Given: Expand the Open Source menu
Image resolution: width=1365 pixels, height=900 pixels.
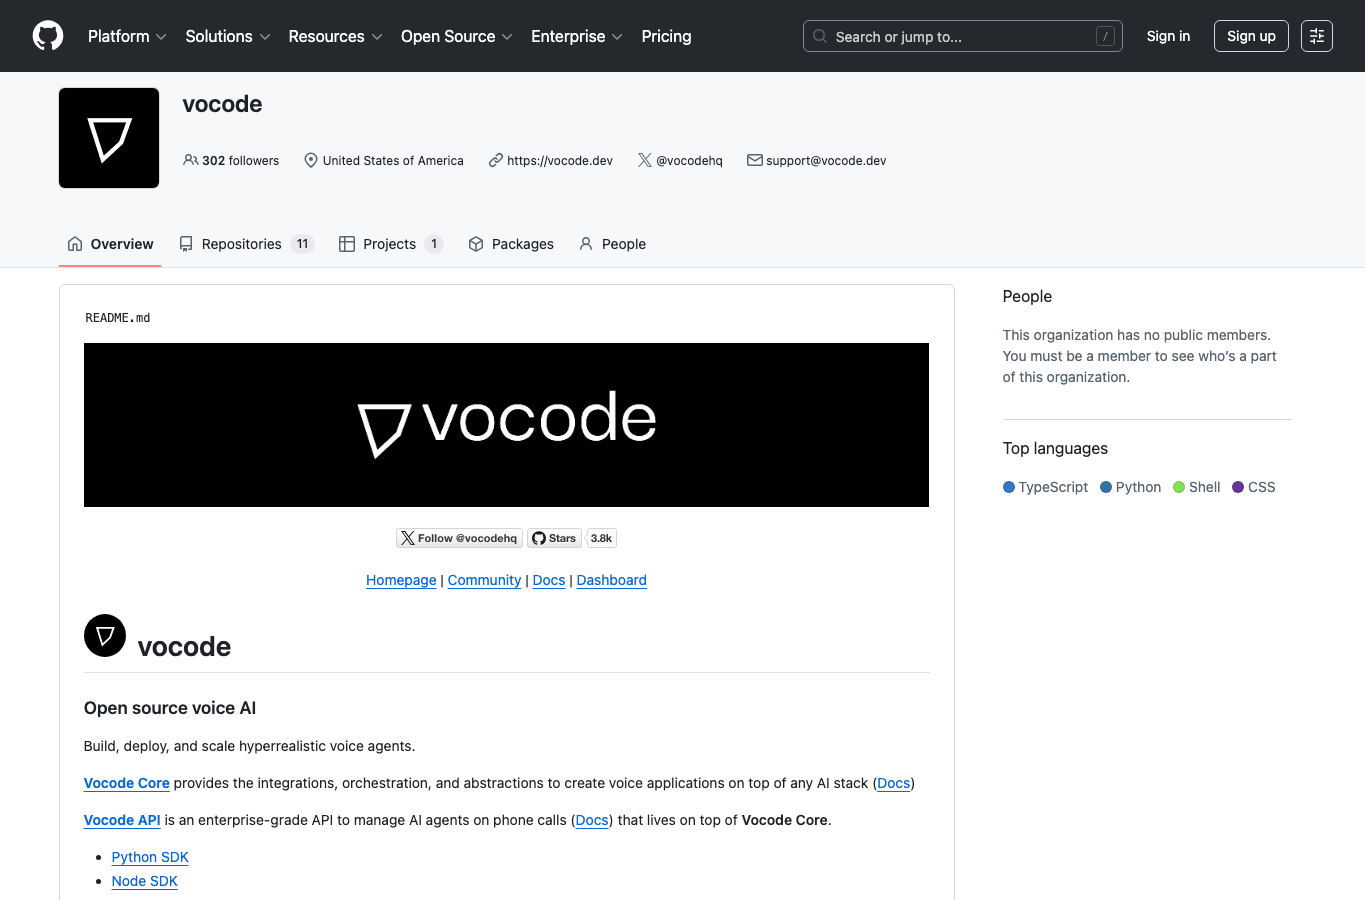Looking at the screenshot, I should click(457, 36).
